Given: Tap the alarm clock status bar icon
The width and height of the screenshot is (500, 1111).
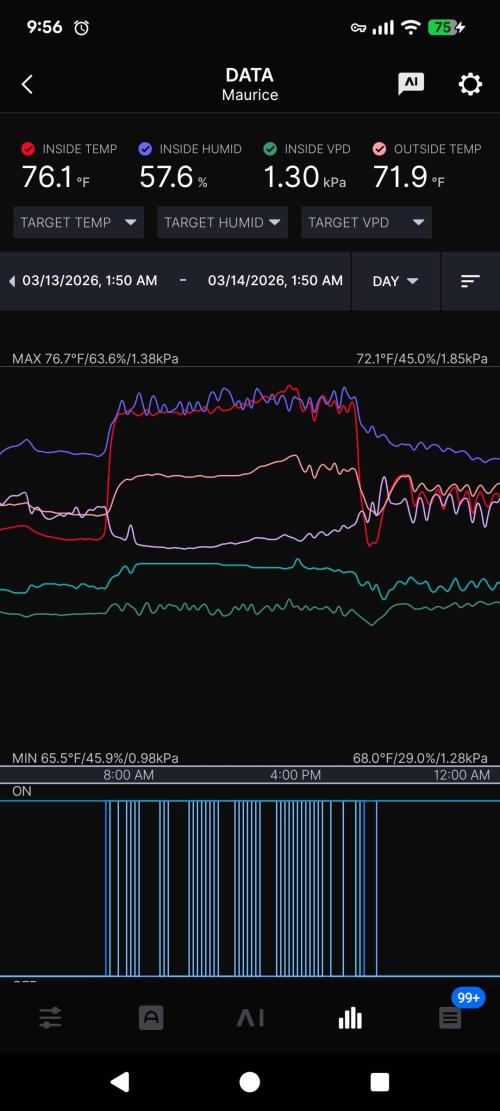Looking at the screenshot, I should pyautogui.click(x=81, y=28).
